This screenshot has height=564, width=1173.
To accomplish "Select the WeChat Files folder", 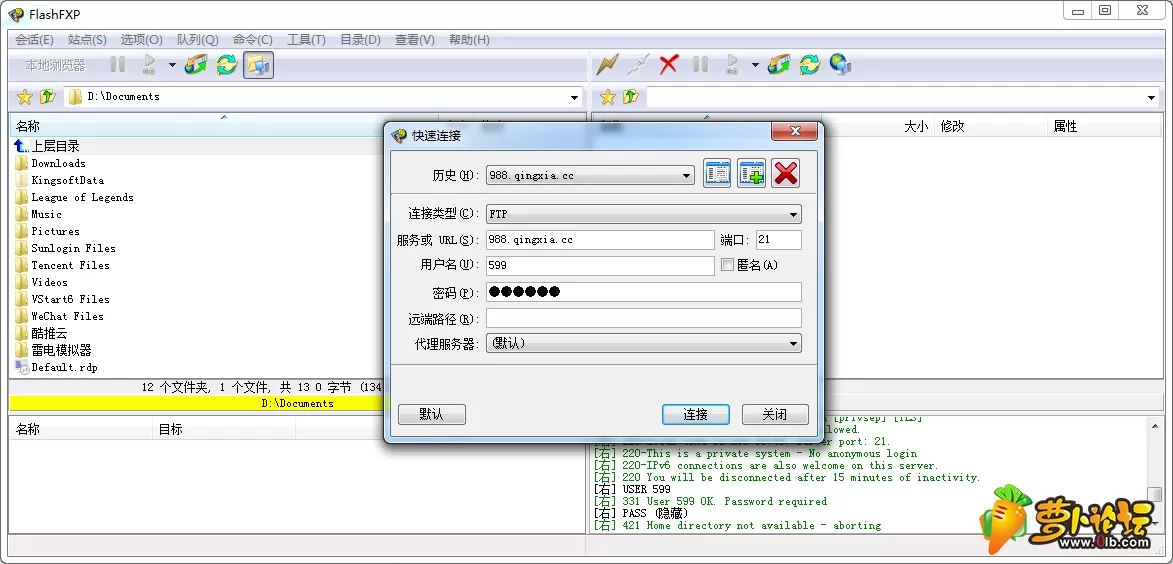I will (x=67, y=316).
